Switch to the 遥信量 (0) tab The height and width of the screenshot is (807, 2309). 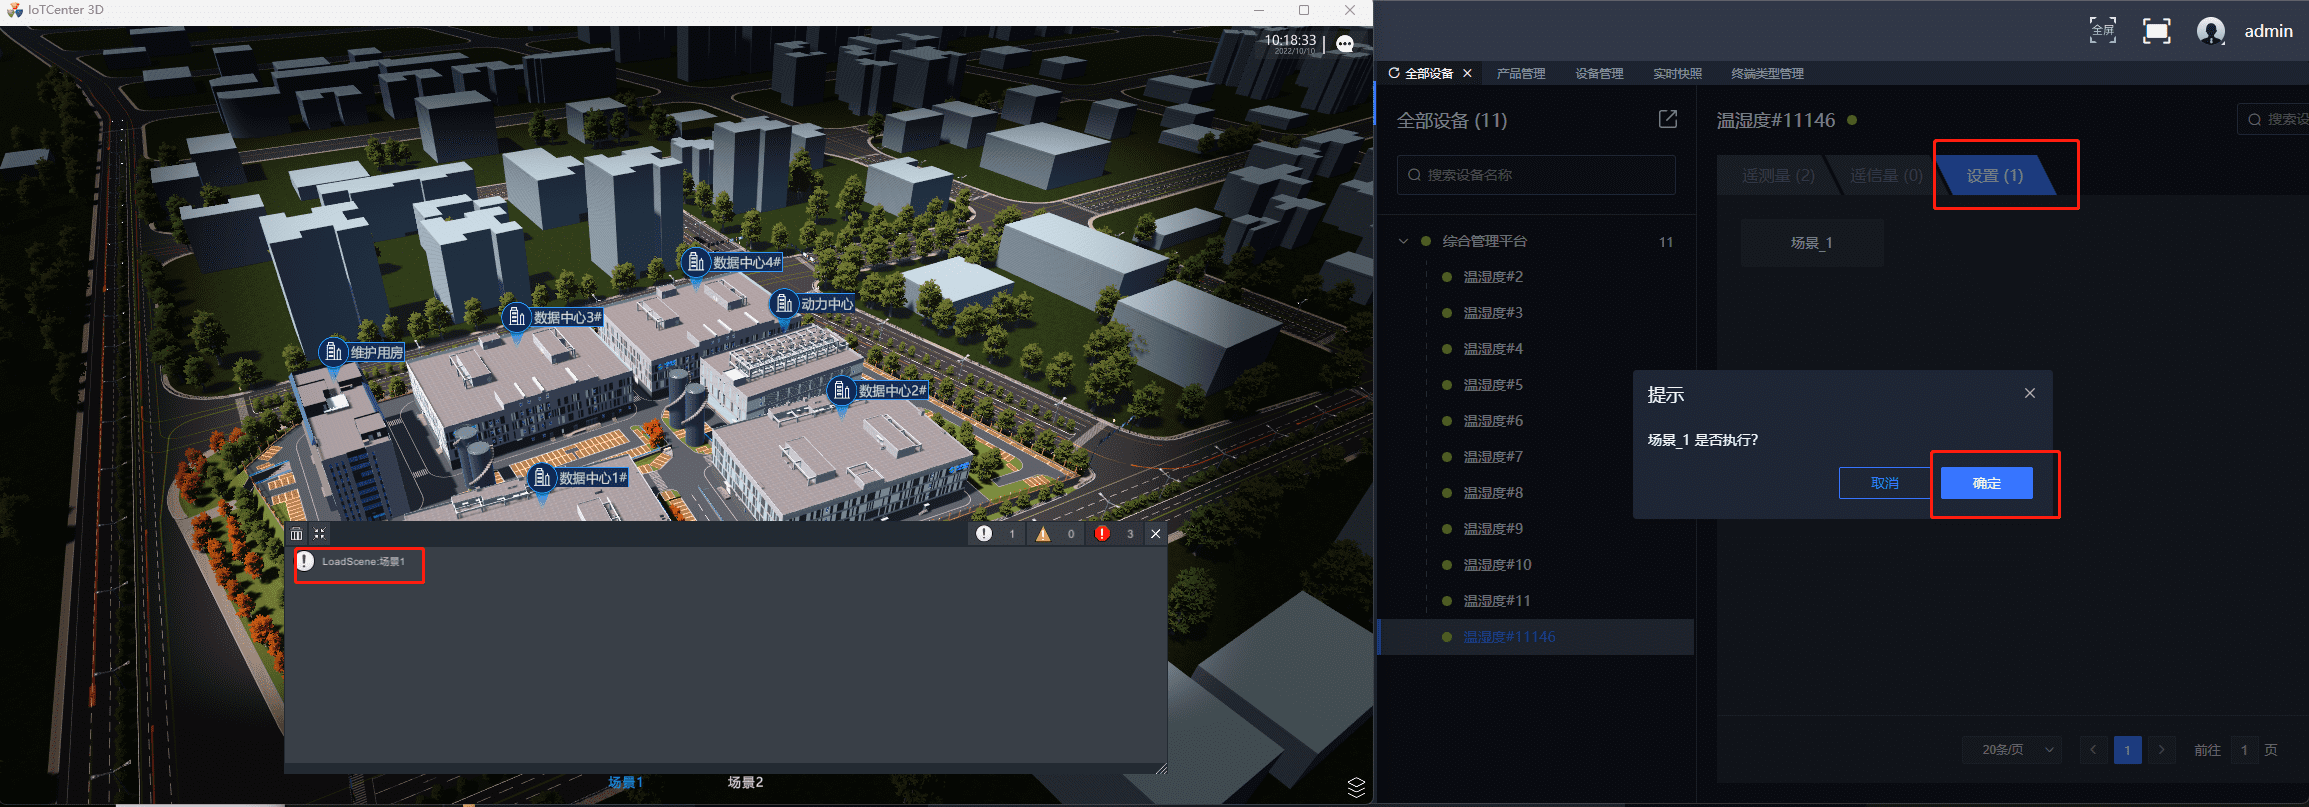tap(1886, 176)
